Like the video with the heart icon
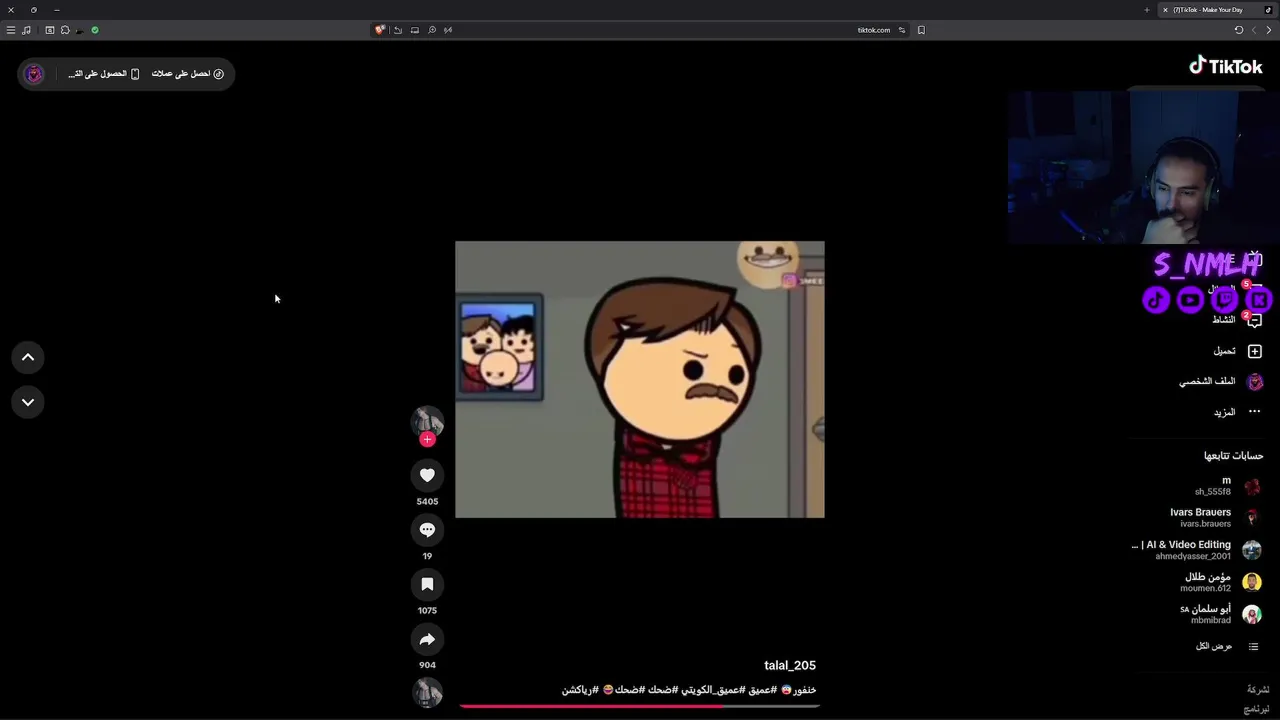1280x720 pixels. tap(427, 475)
